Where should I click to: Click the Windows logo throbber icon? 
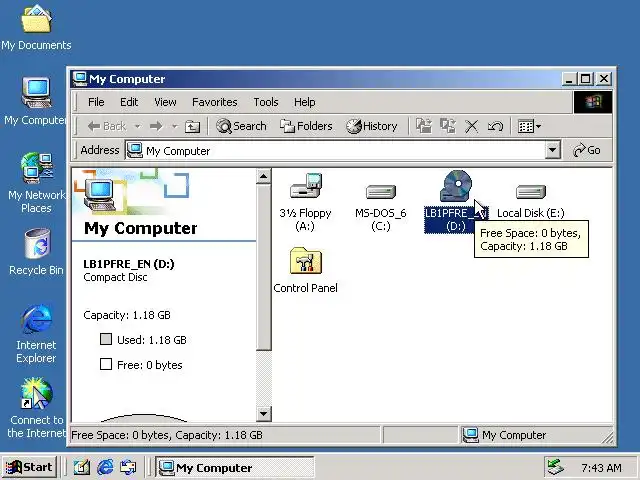coord(593,102)
